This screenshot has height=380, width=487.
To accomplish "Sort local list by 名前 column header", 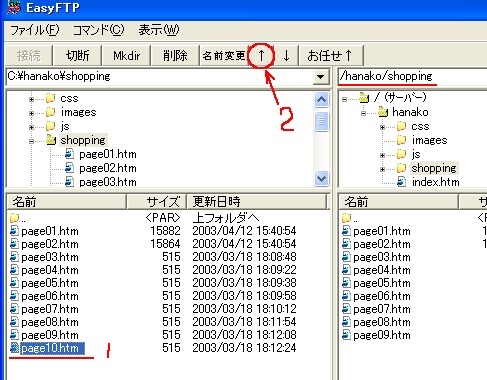I will (67, 202).
